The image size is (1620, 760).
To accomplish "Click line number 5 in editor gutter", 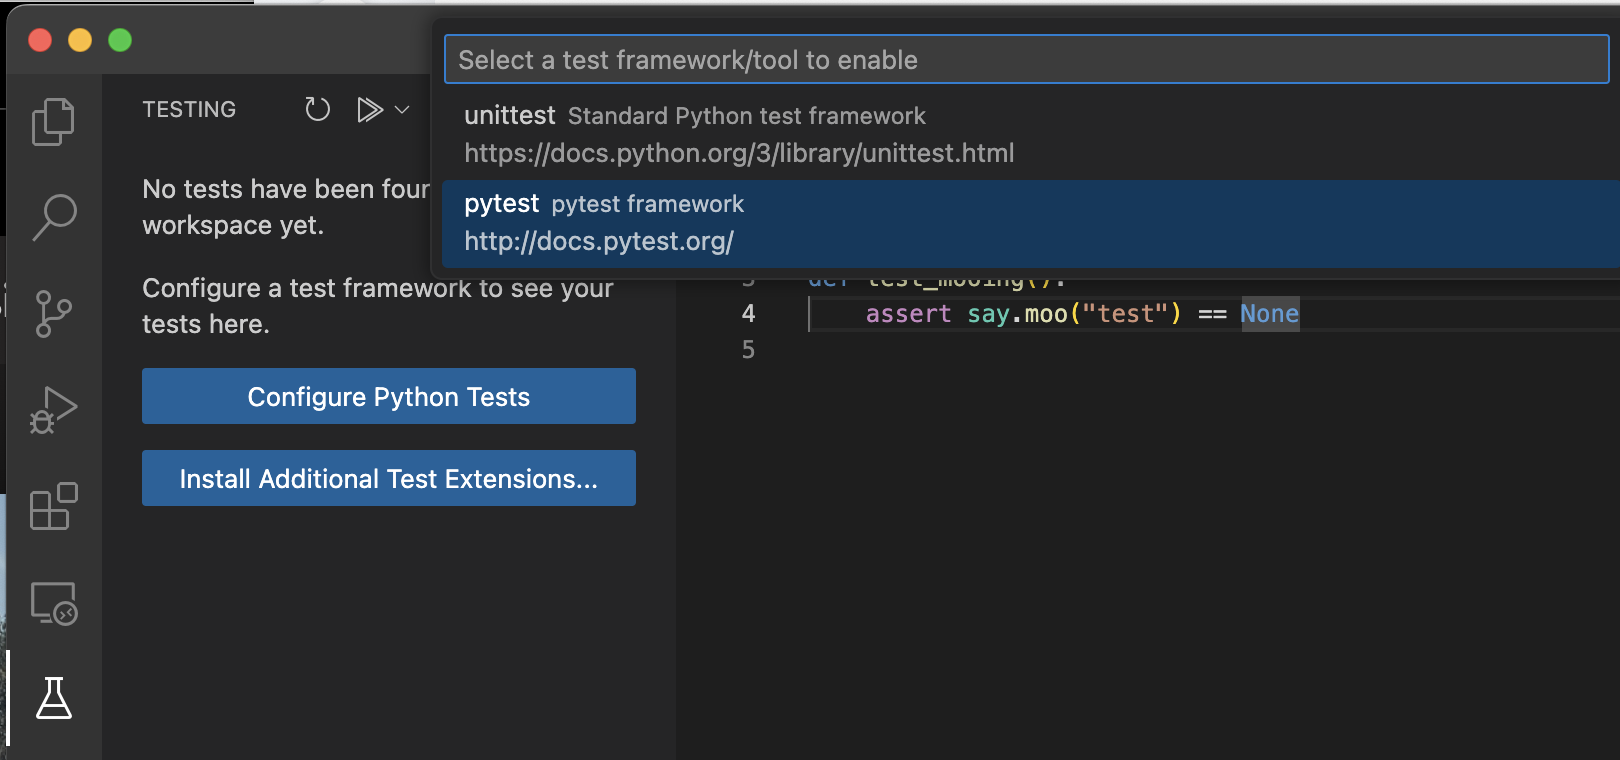I will click(748, 350).
